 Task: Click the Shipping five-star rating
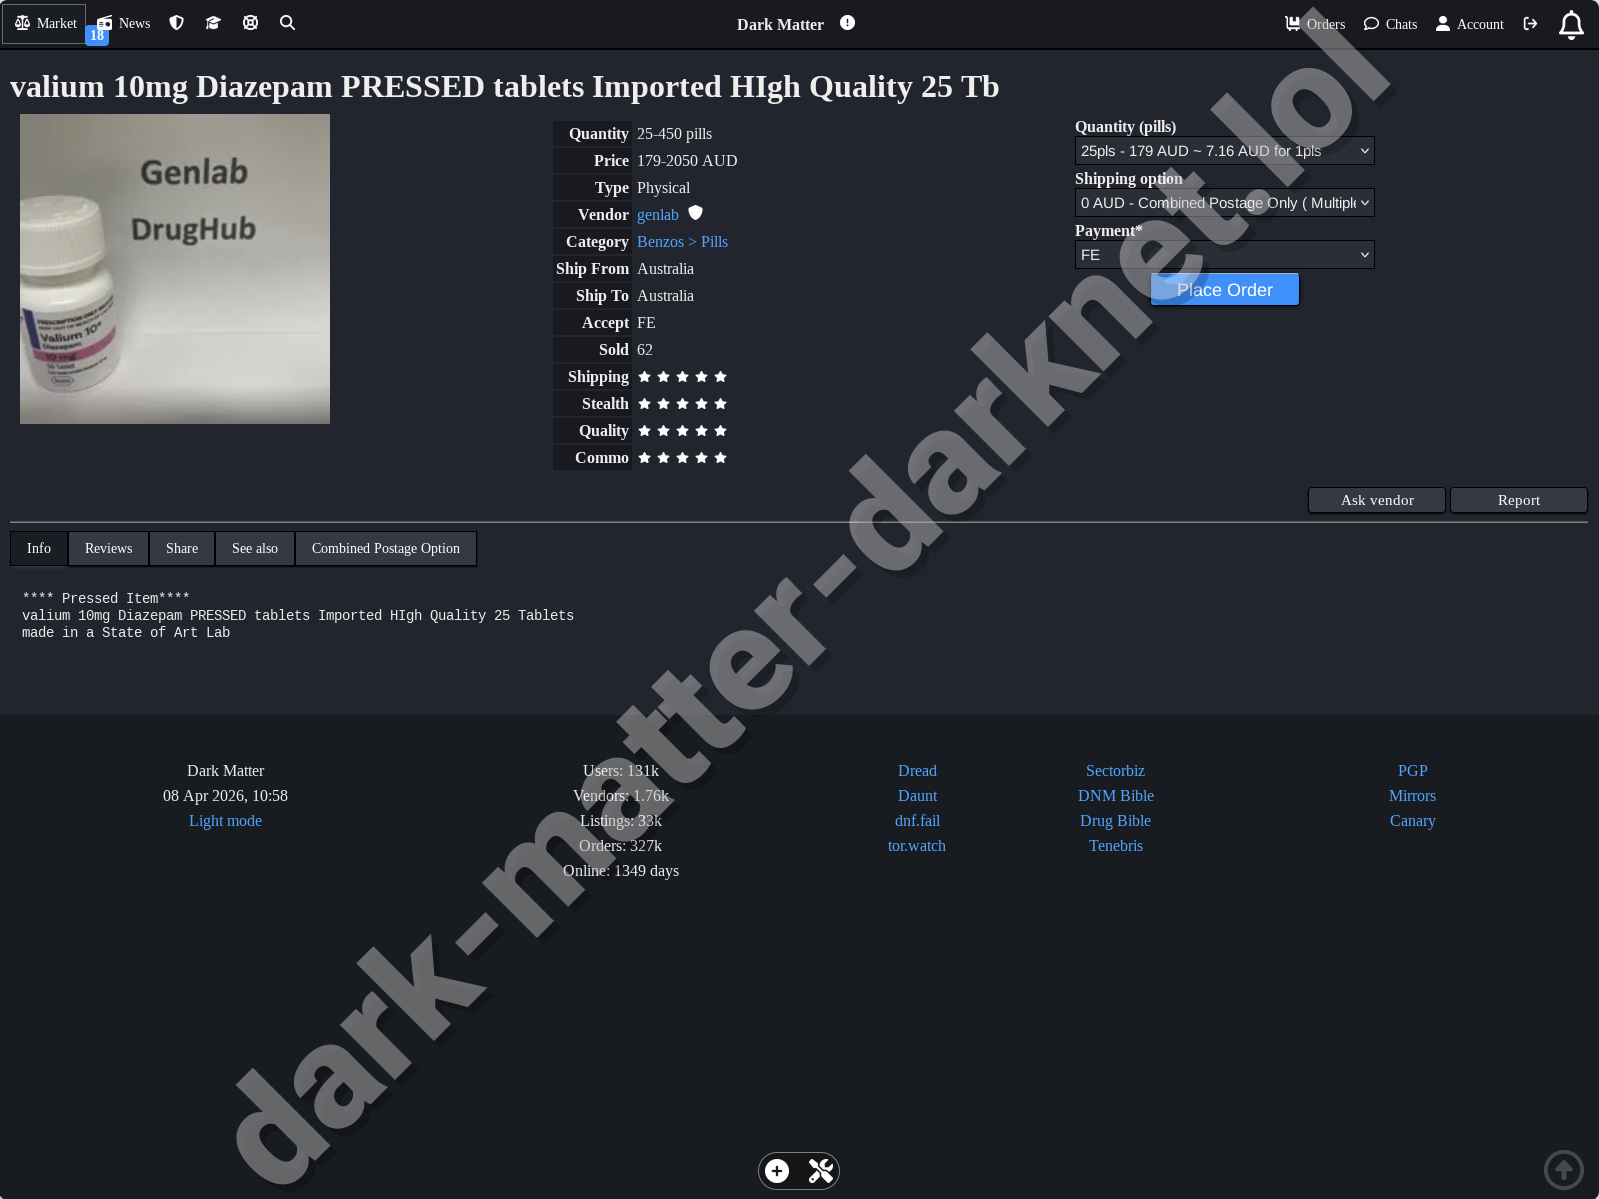[x=682, y=377]
